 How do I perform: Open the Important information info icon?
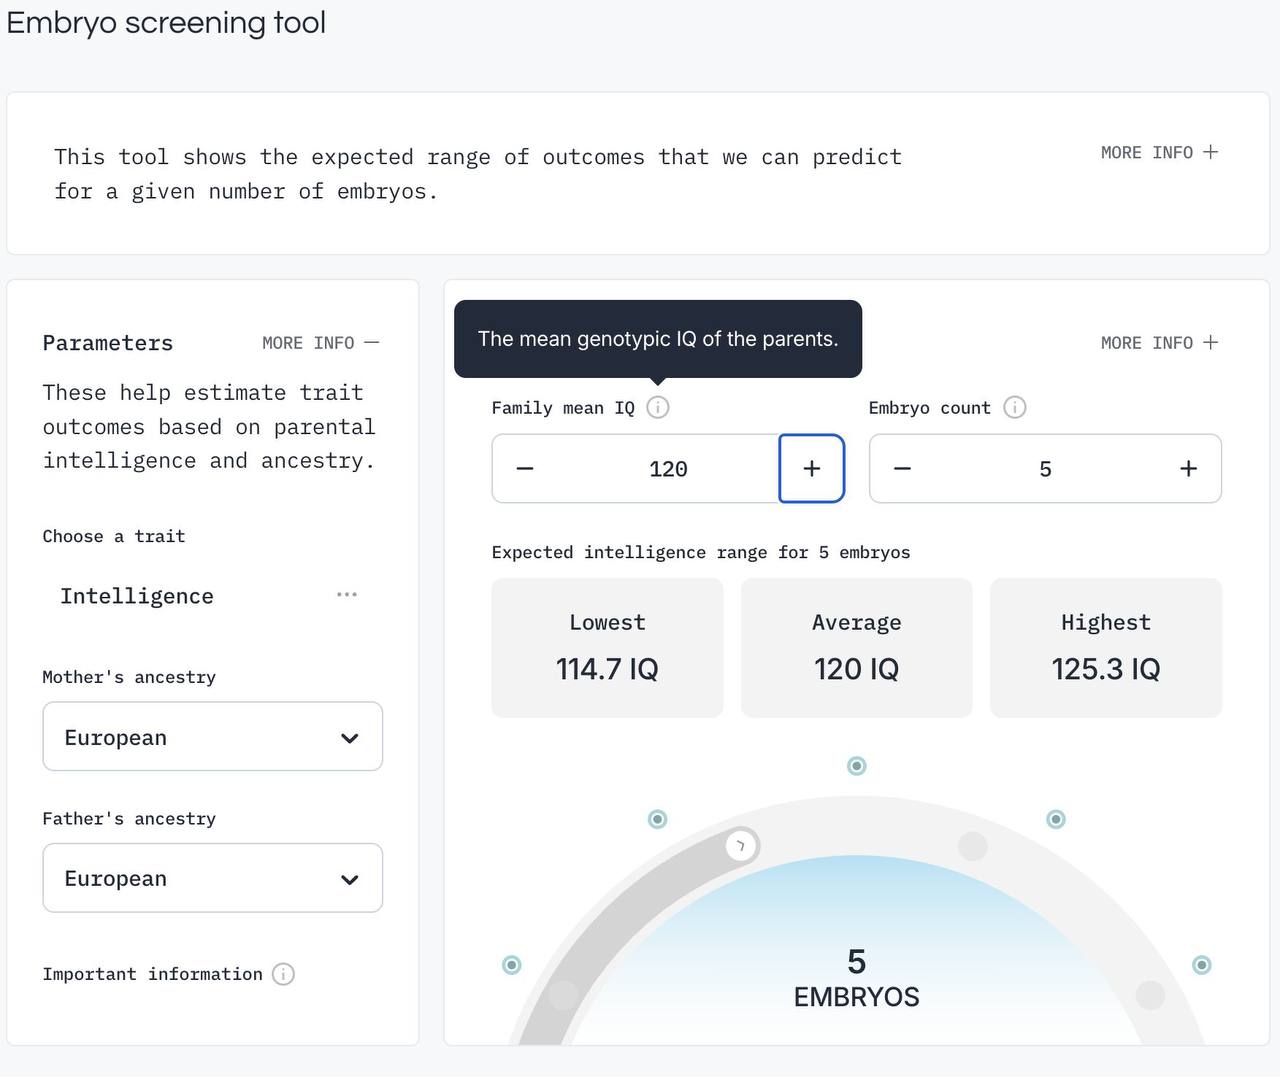click(283, 974)
